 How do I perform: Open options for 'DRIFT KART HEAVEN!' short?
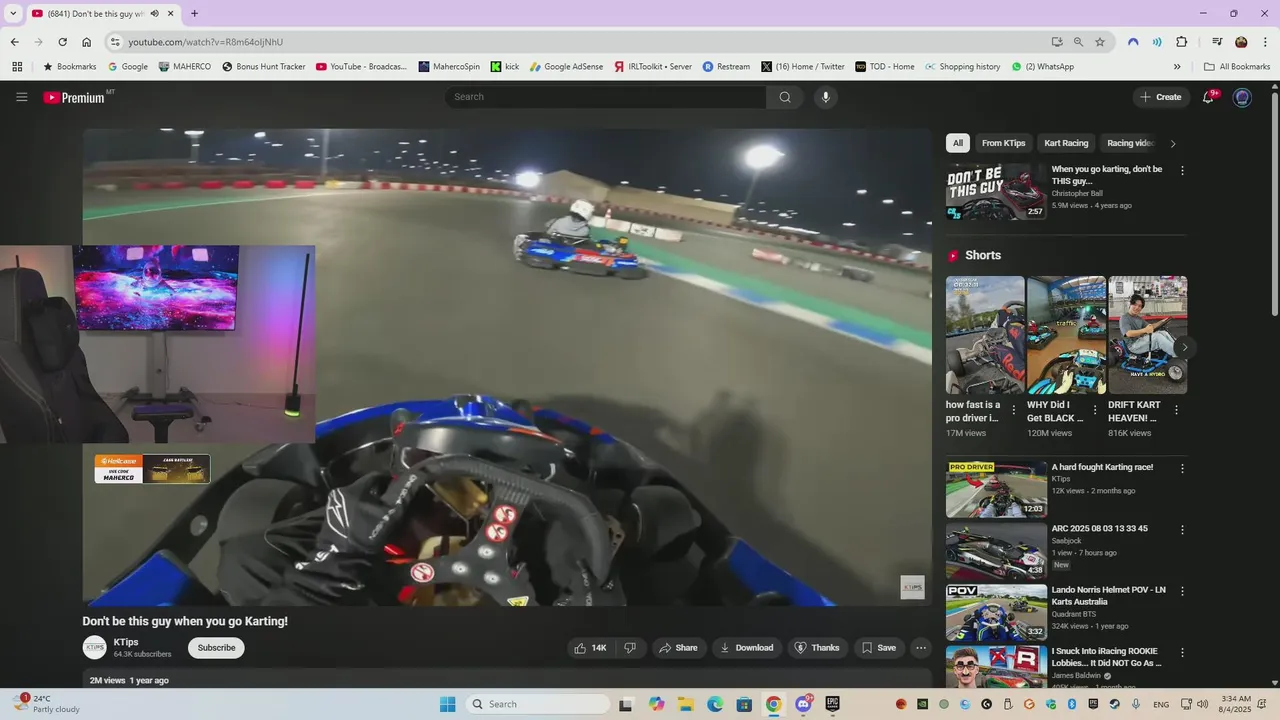pos(1176,410)
